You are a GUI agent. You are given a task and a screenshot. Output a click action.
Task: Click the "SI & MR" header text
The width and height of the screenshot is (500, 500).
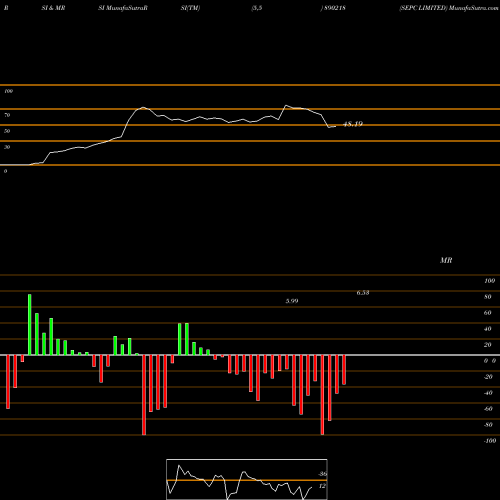(x=53, y=8)
